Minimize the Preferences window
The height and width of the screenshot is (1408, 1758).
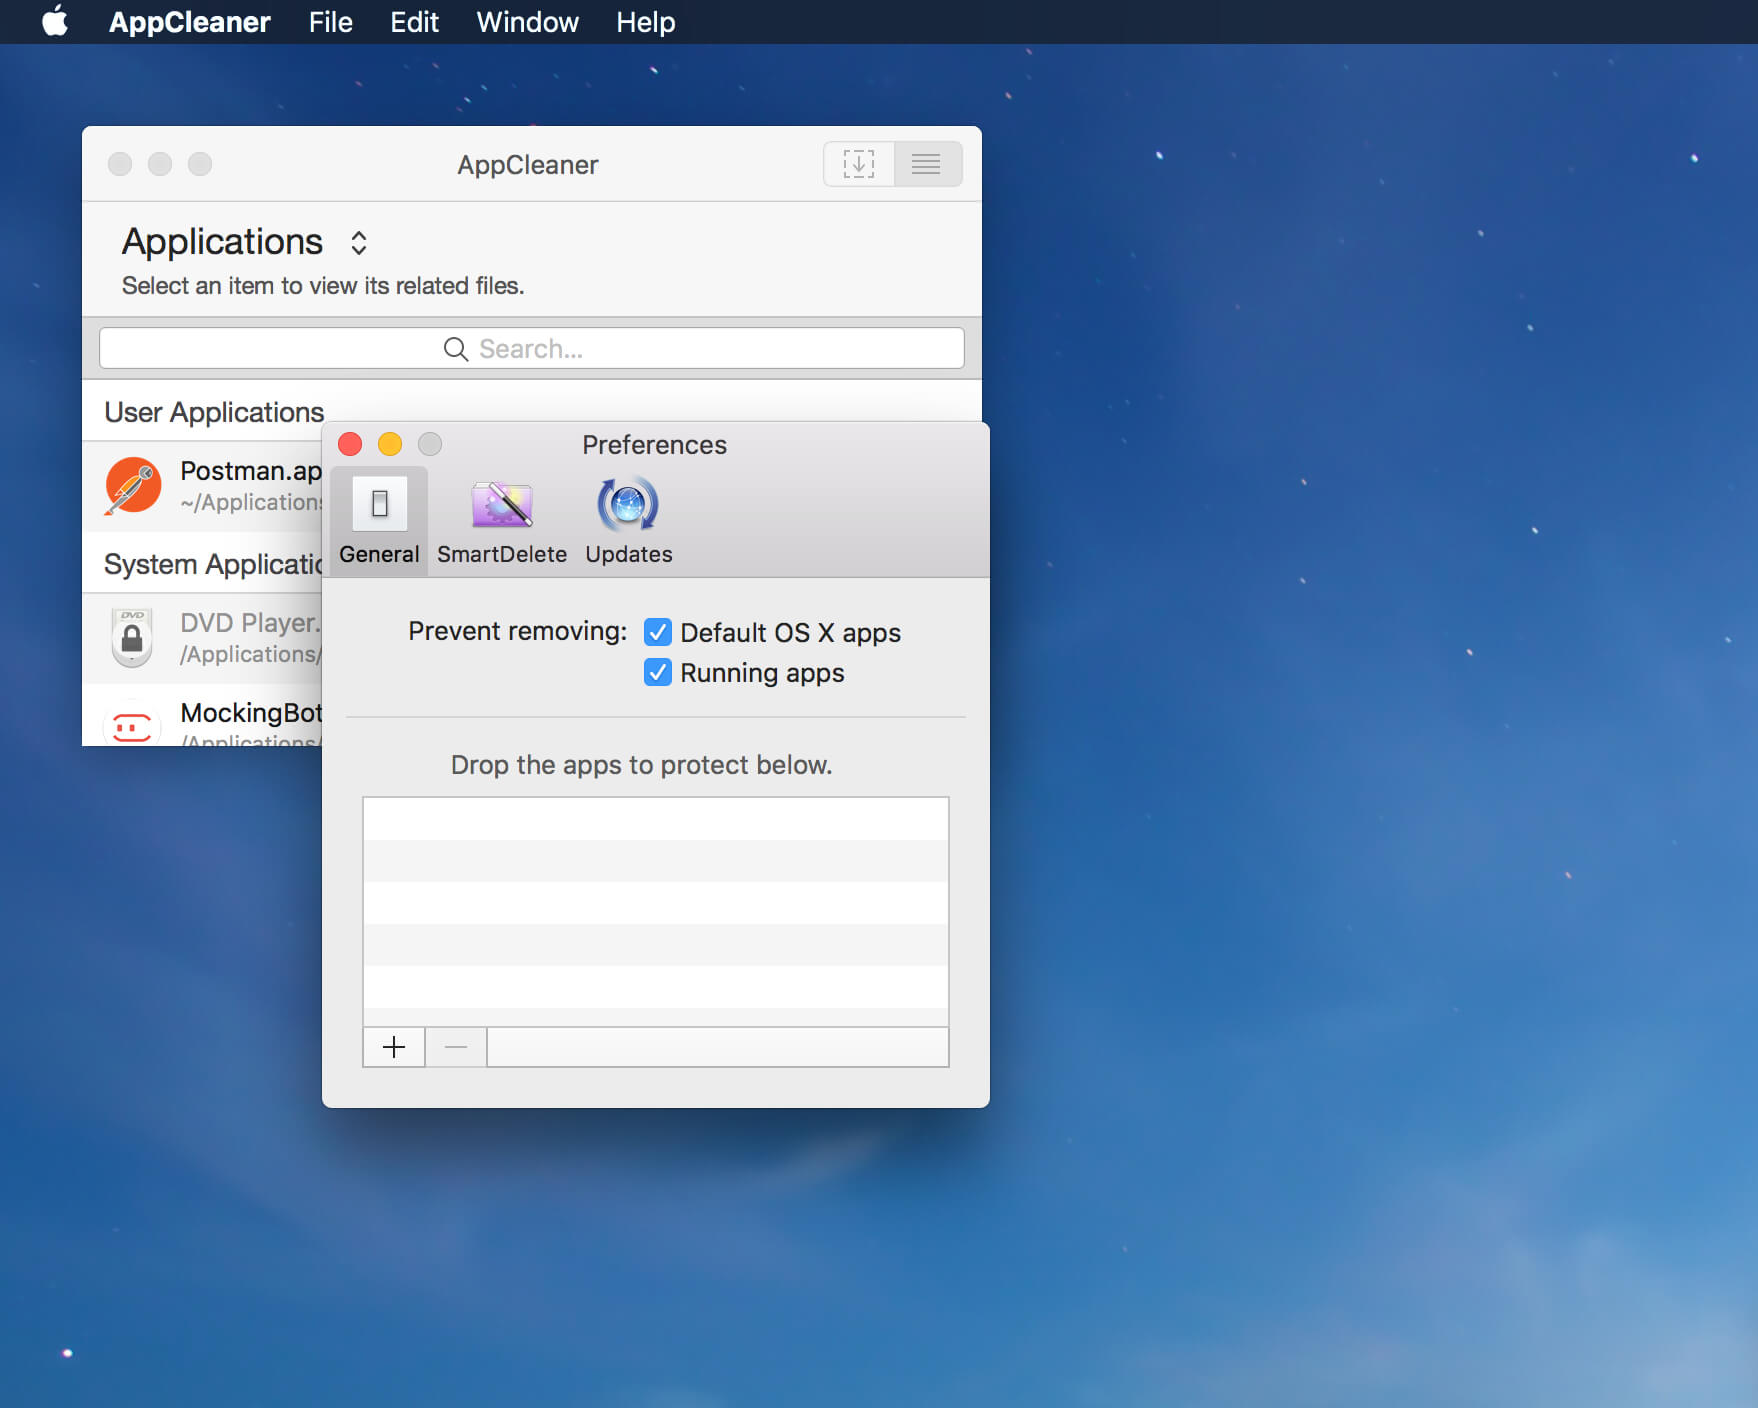click(x=390, y=444)
